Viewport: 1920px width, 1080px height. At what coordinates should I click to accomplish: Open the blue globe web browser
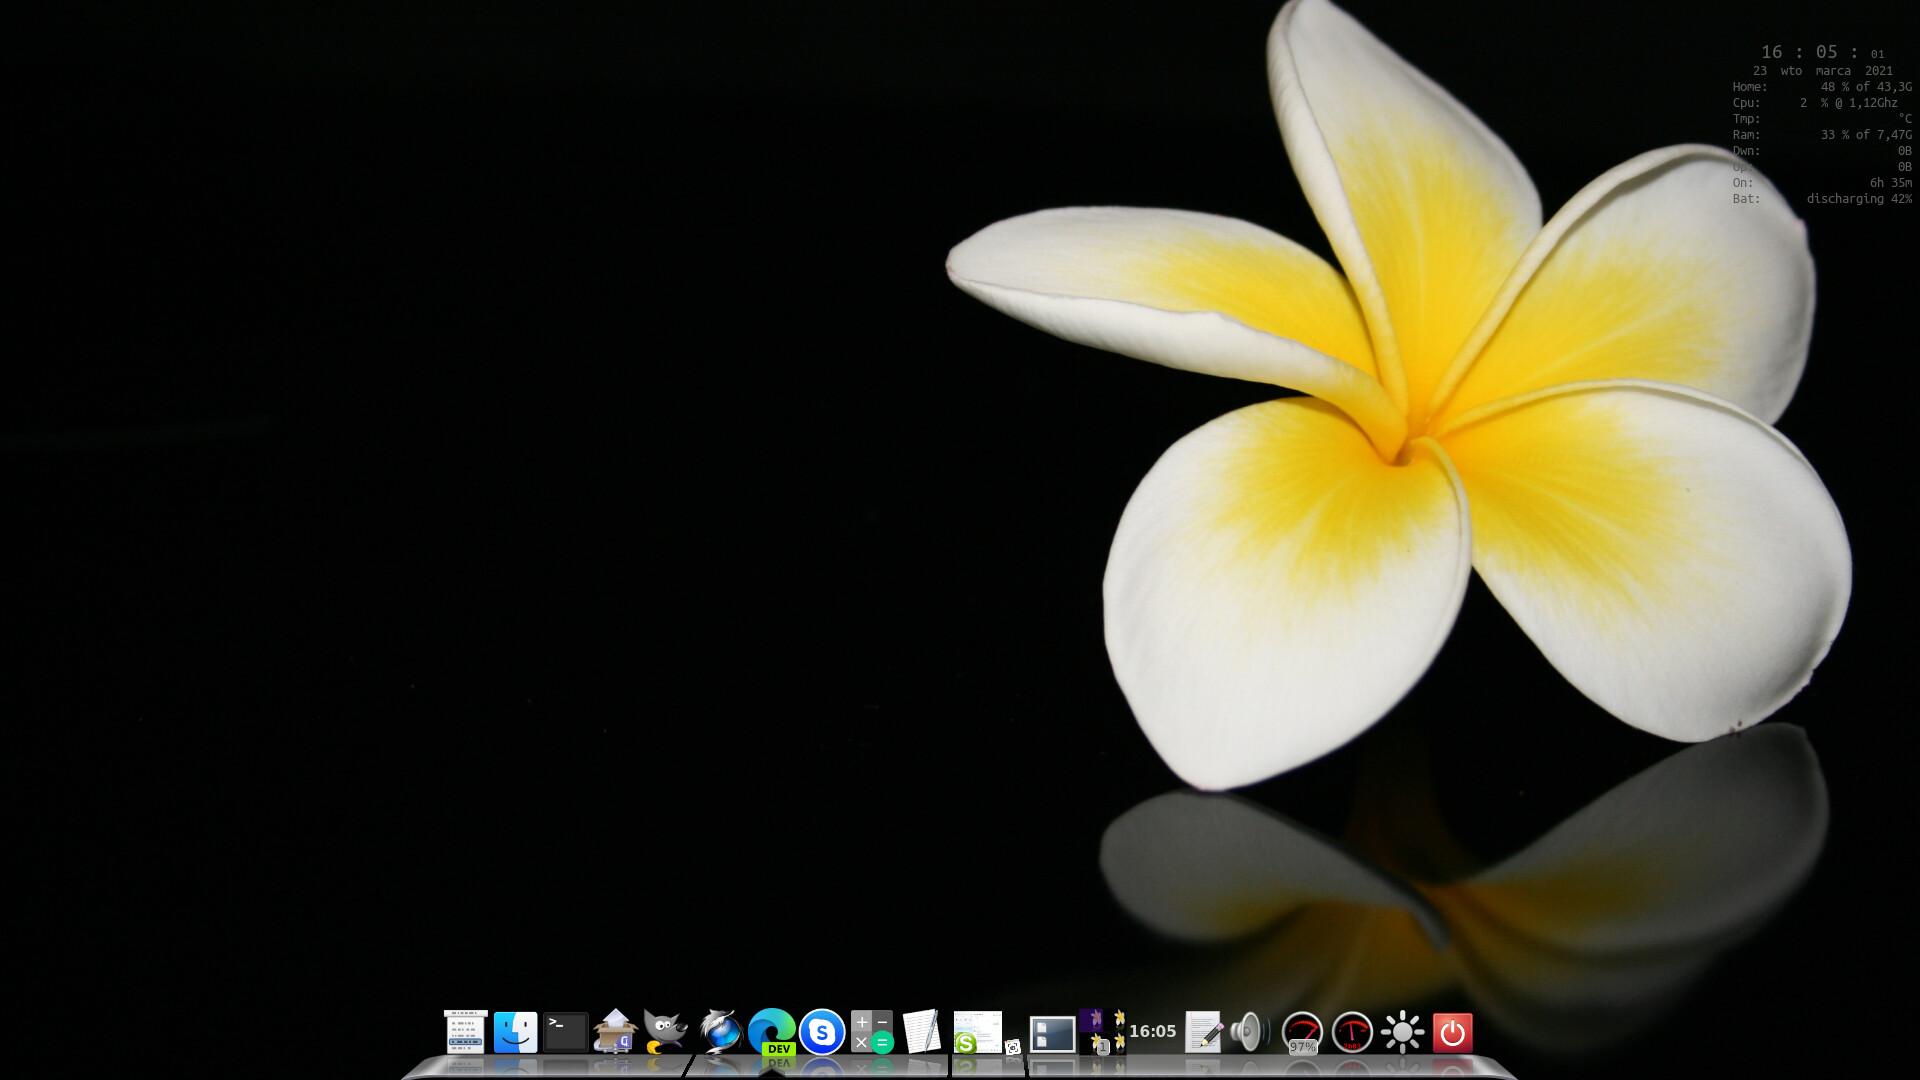click(x=719, y=1031)
